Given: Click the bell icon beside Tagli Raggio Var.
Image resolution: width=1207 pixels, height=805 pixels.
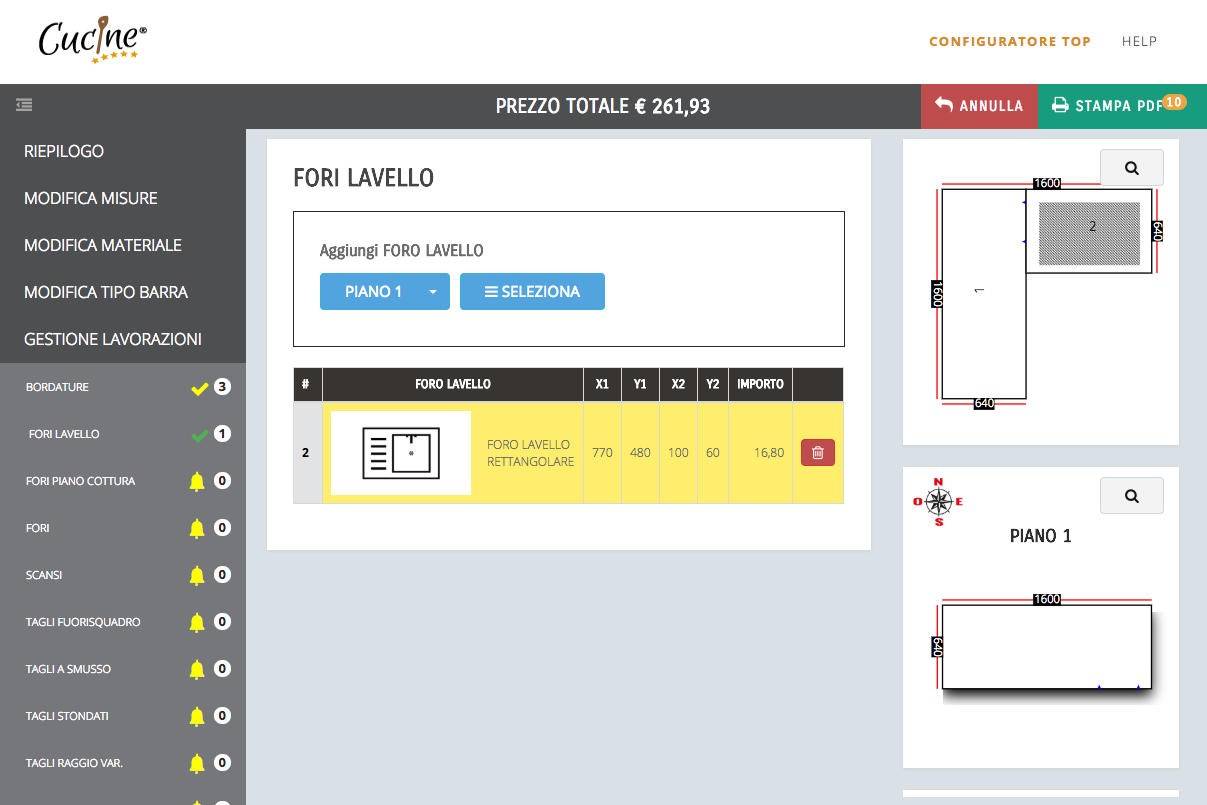Looking at the screenshot, I should (x=197, y=763).
